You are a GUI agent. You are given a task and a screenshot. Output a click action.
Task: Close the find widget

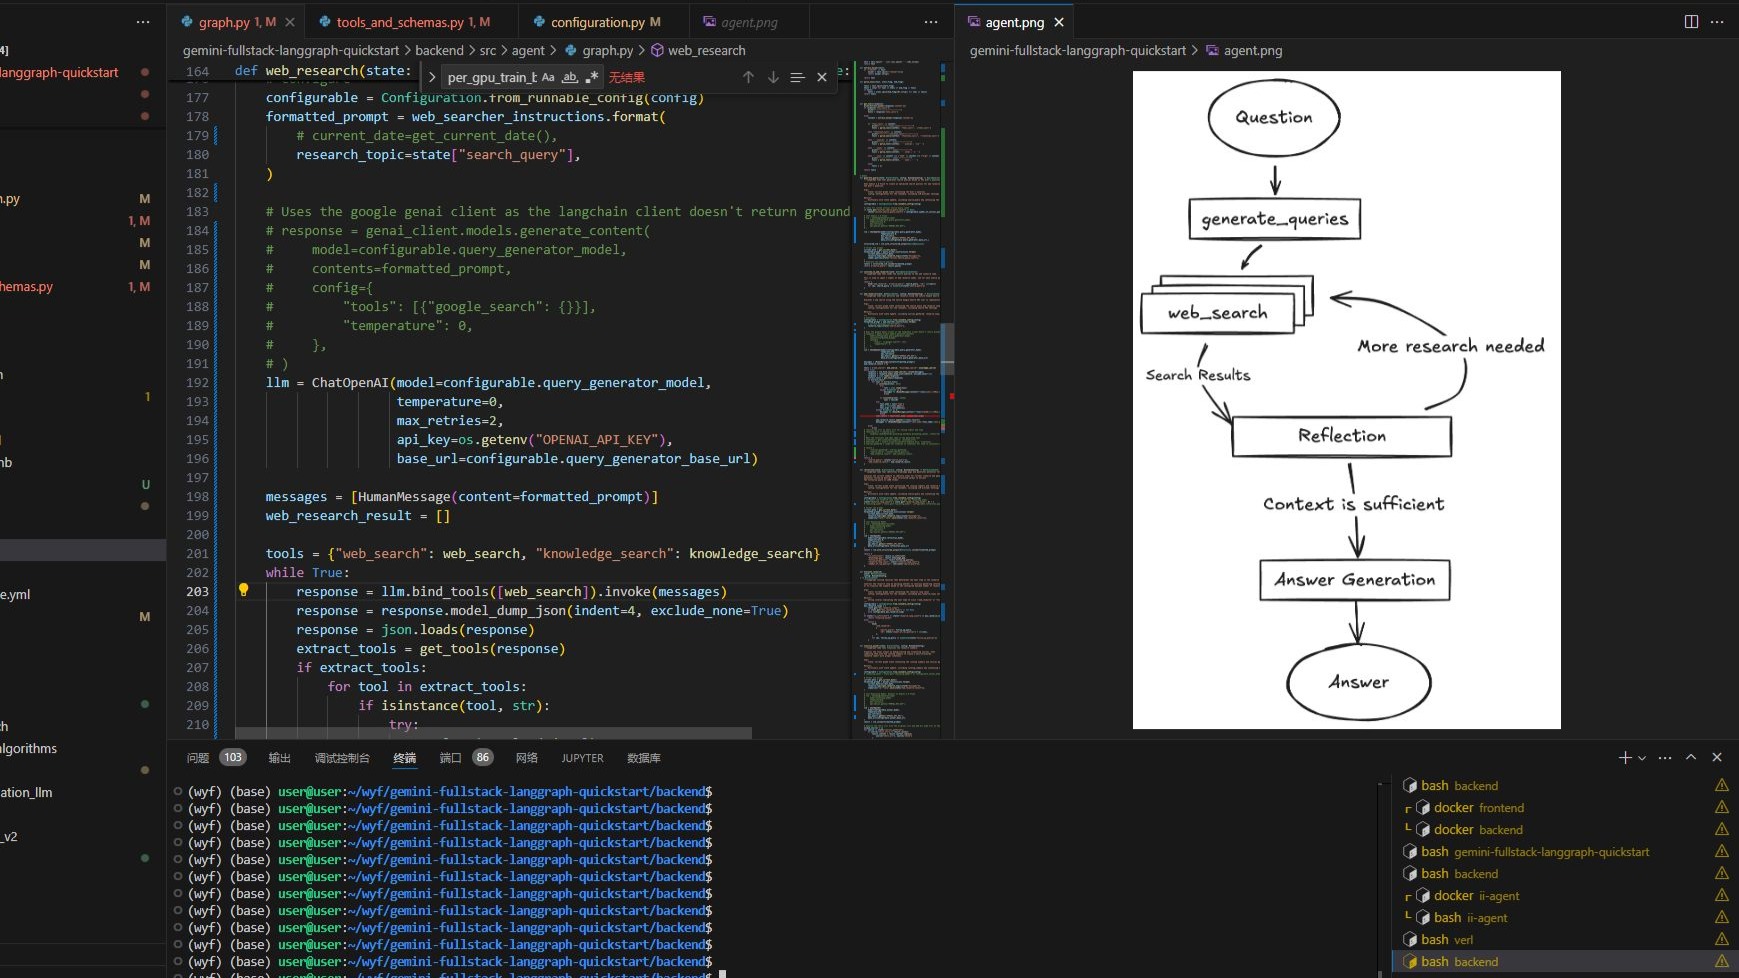point(822,77)
